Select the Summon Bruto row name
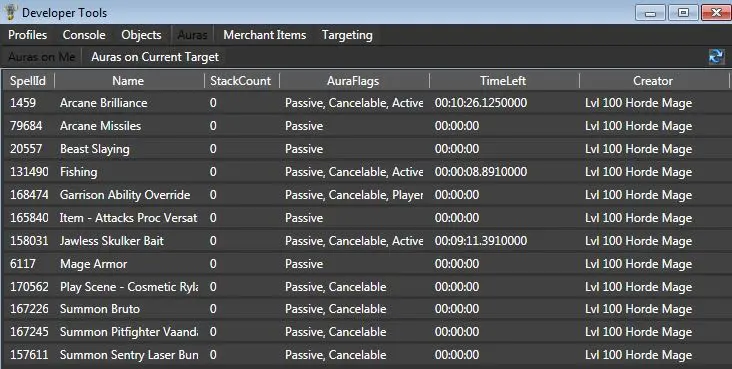The width and height of the screenshot is (732, 369). tap(100, 309)
